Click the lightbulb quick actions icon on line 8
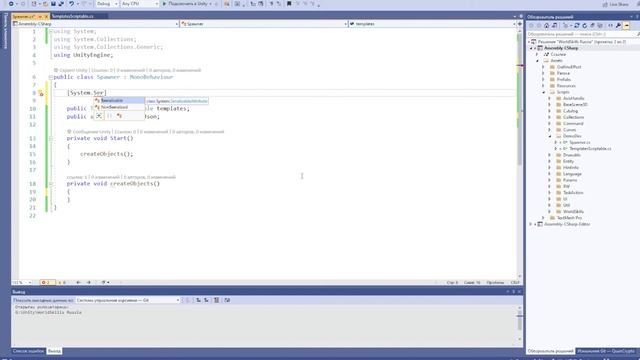 coord(41,93)
